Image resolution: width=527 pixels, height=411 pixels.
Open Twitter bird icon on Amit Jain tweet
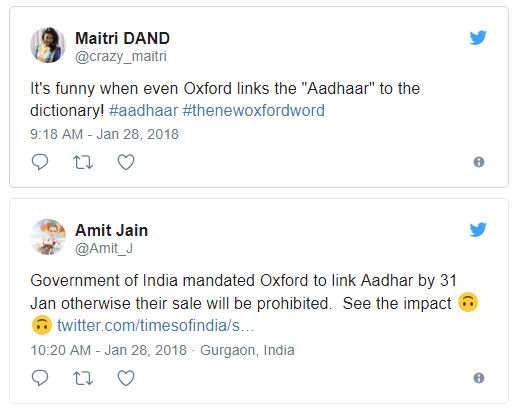click(478, 230)
